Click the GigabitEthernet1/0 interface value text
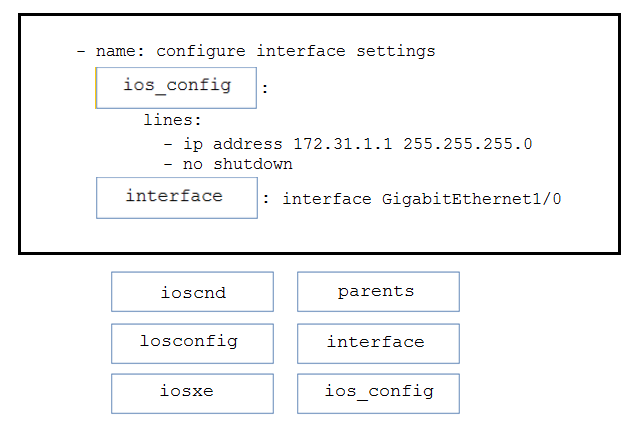This screenshot has height=430, width=635. [471, 199]
